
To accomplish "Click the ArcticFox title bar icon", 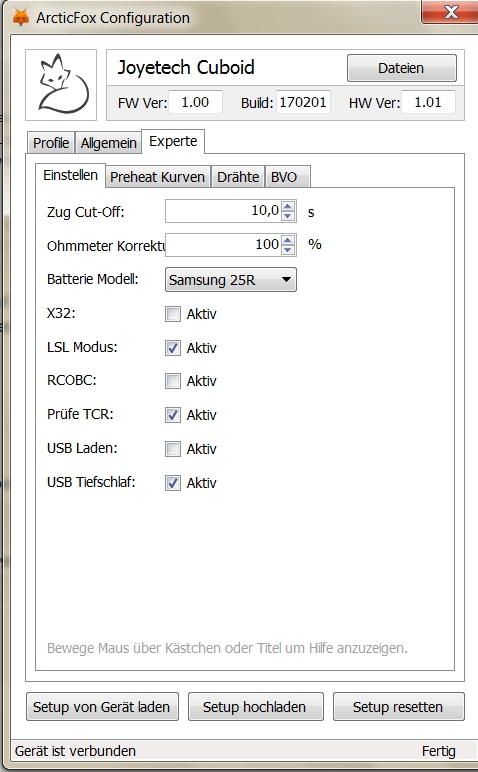I will 21,17.
